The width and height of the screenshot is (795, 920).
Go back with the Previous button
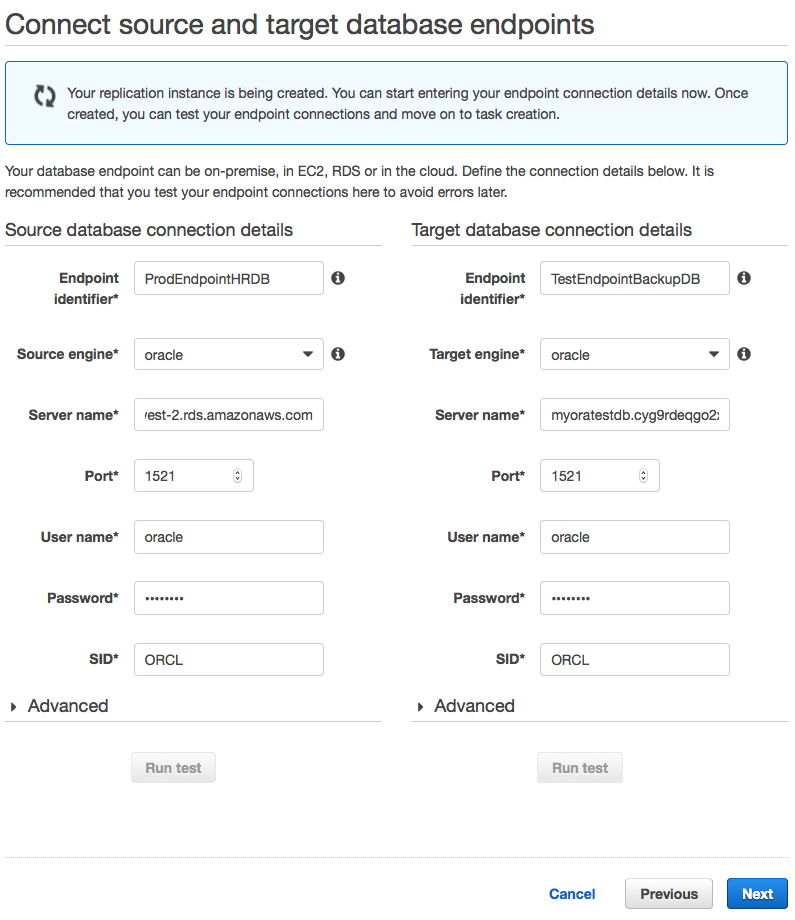(x=668, y=894)
